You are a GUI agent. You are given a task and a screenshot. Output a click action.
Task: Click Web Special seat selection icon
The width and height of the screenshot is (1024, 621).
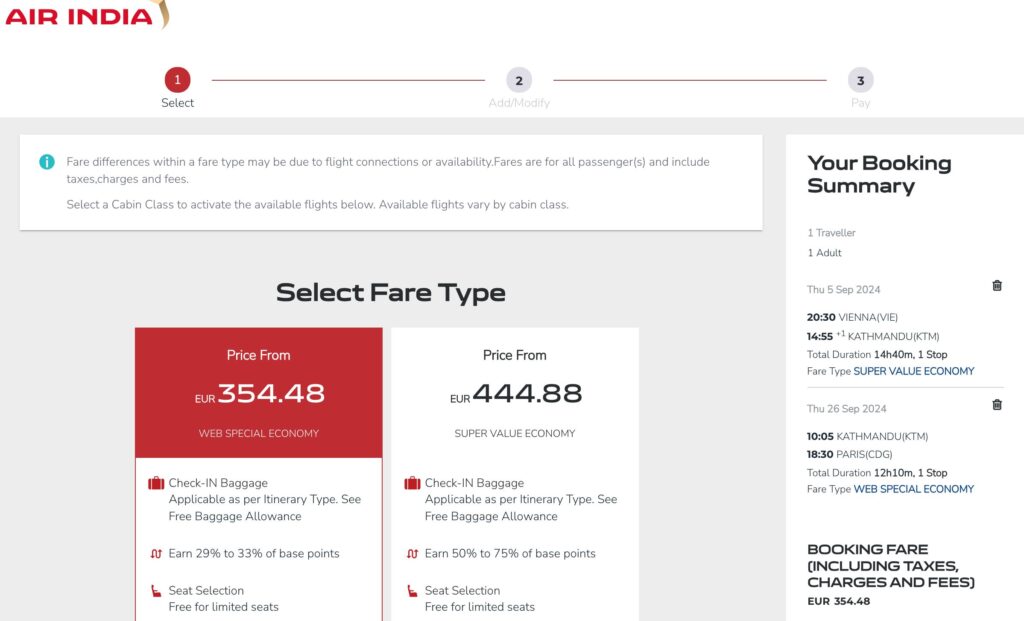(156, 592)
